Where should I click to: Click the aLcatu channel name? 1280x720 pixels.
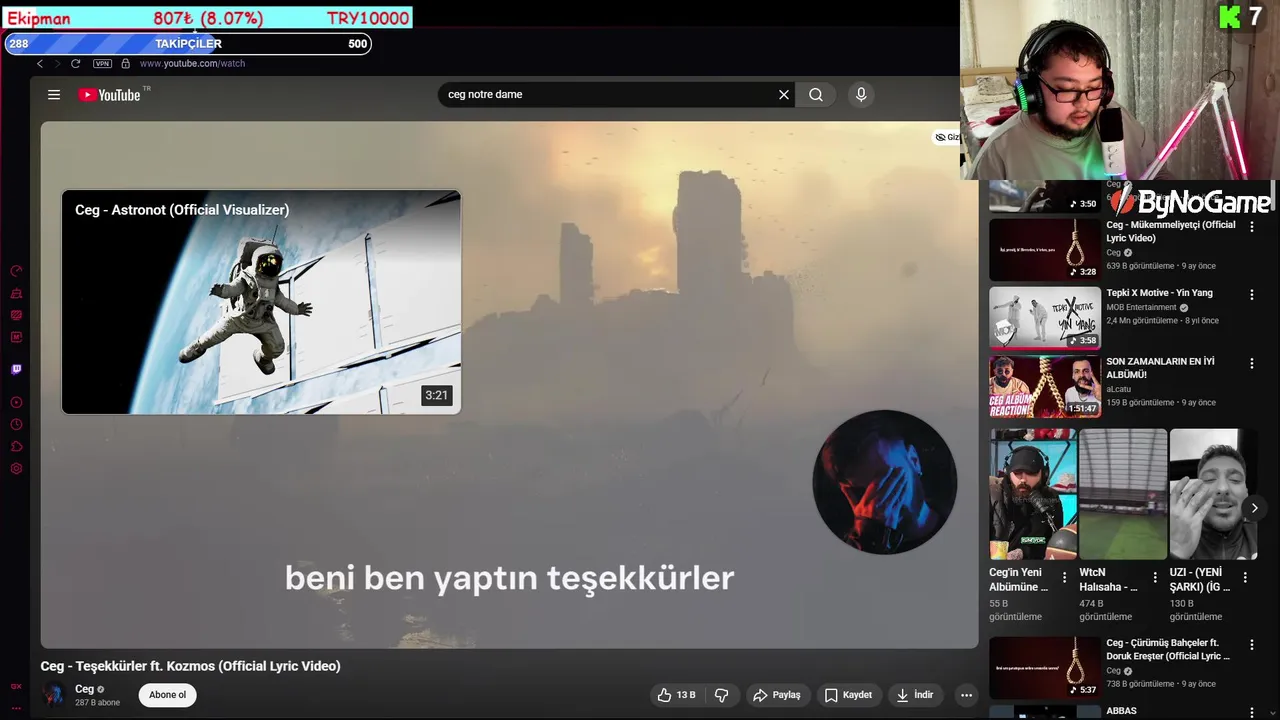1118,389
